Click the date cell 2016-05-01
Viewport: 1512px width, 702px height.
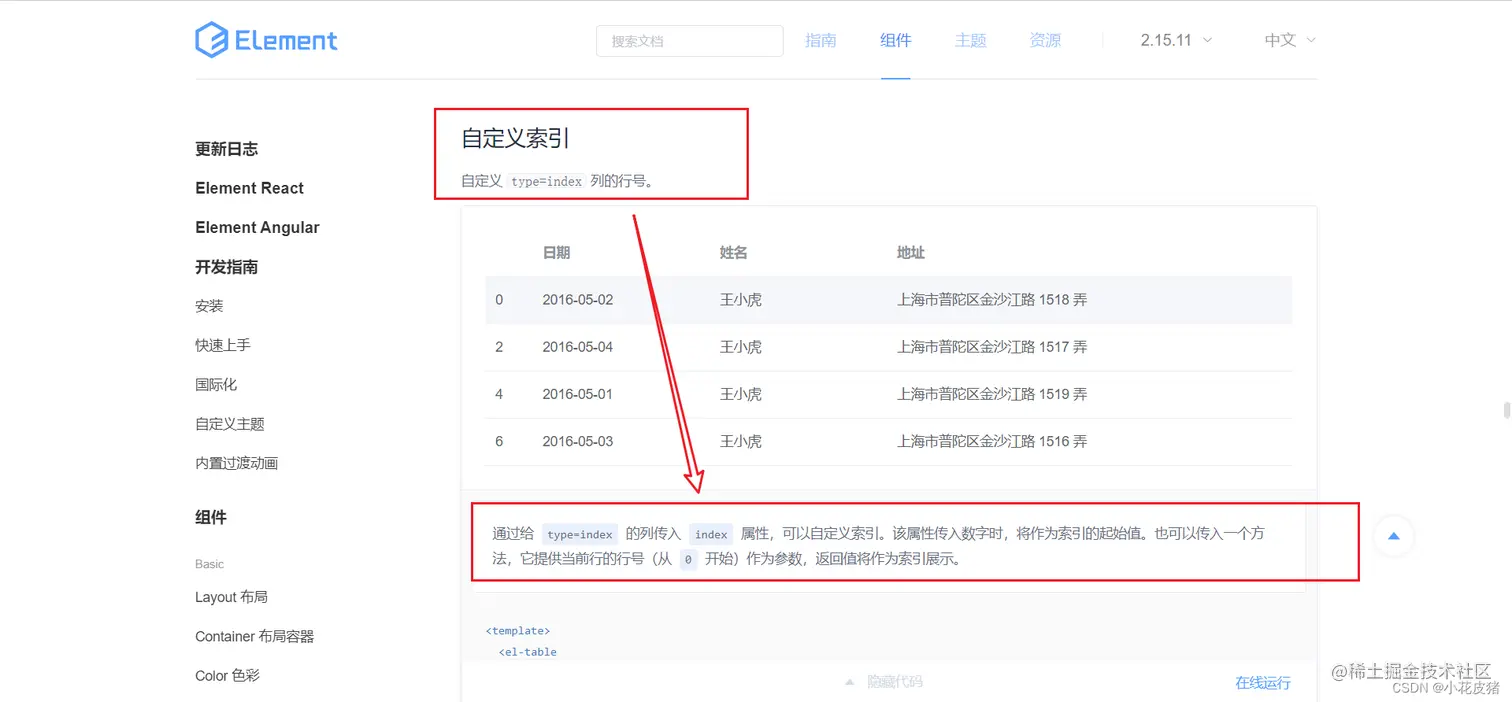coord(577,394)
